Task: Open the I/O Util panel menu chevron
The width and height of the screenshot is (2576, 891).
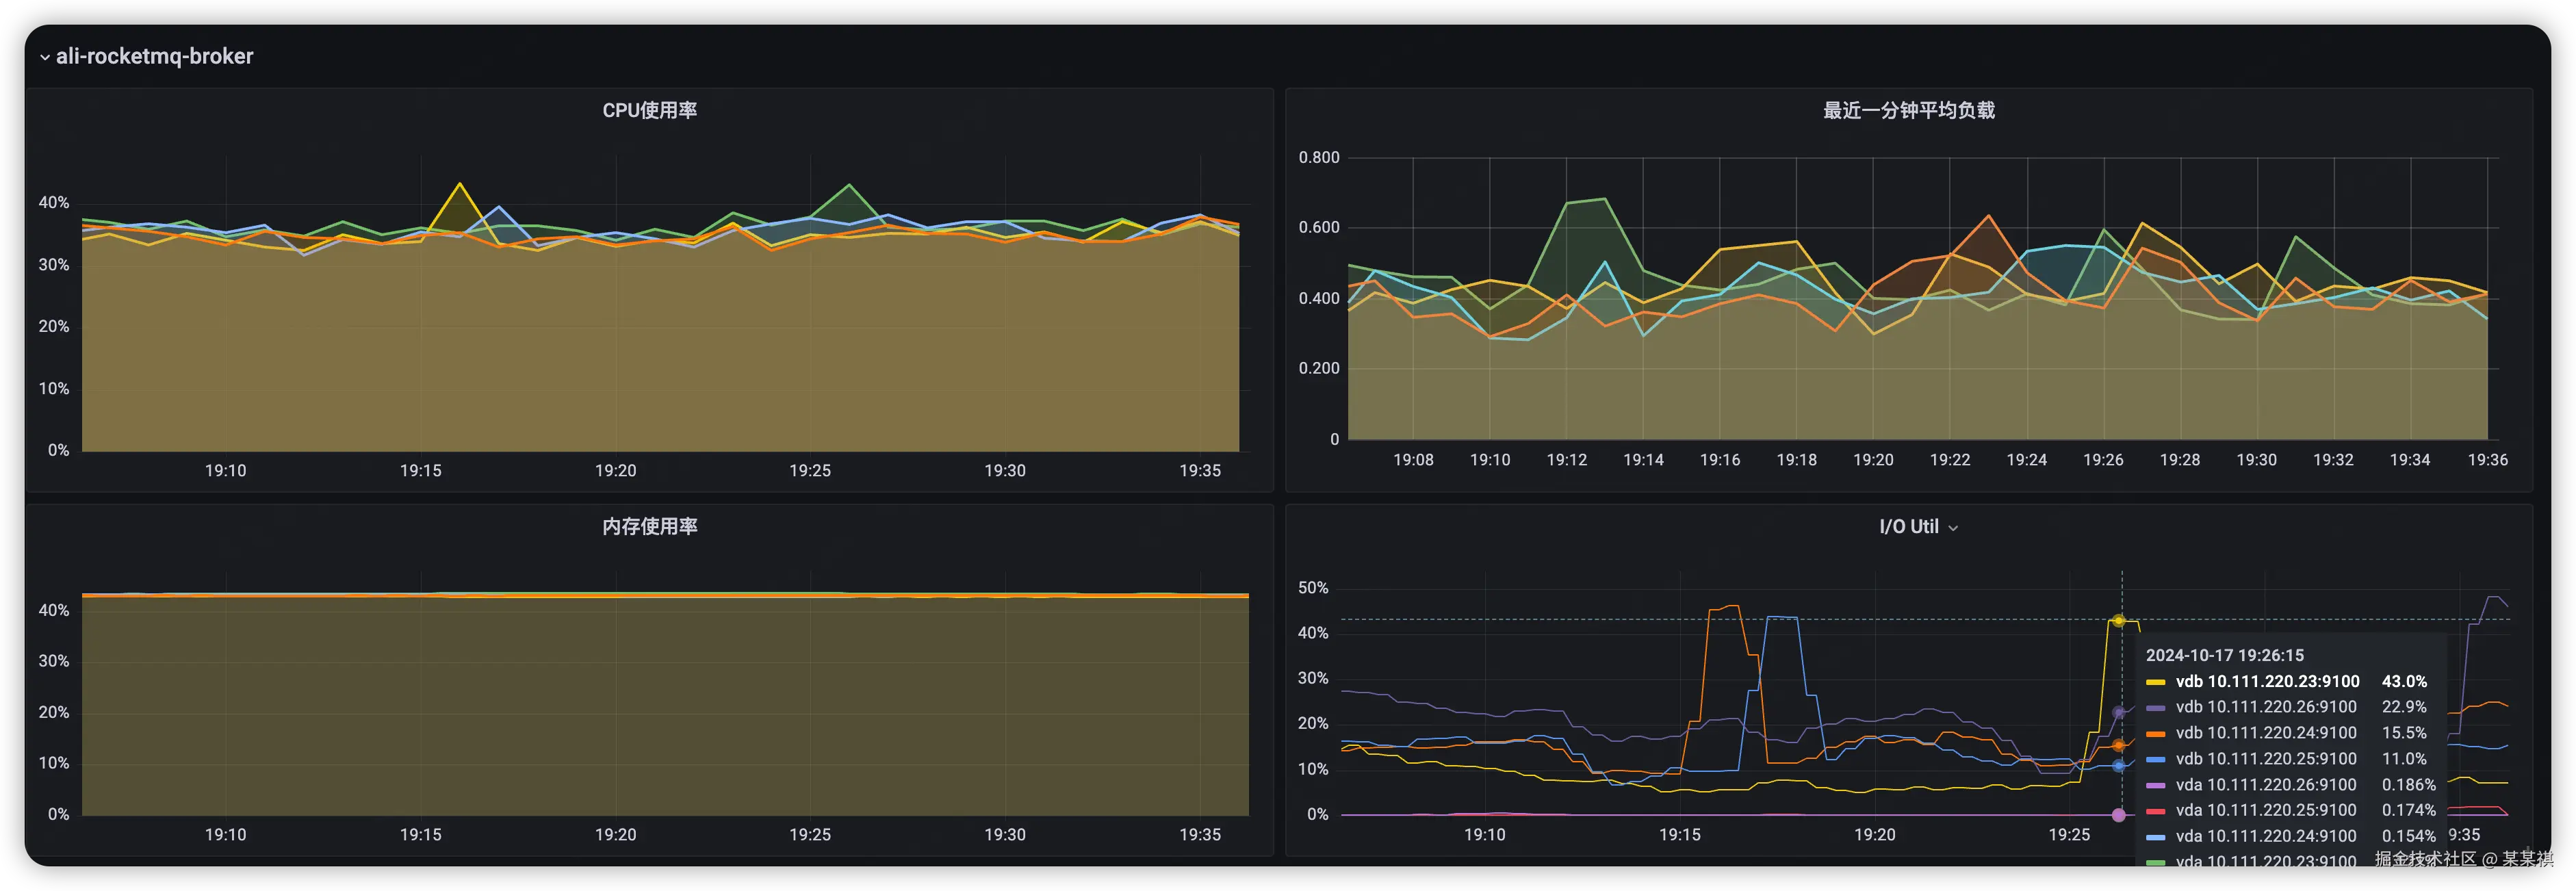Action: point(1953,528)
